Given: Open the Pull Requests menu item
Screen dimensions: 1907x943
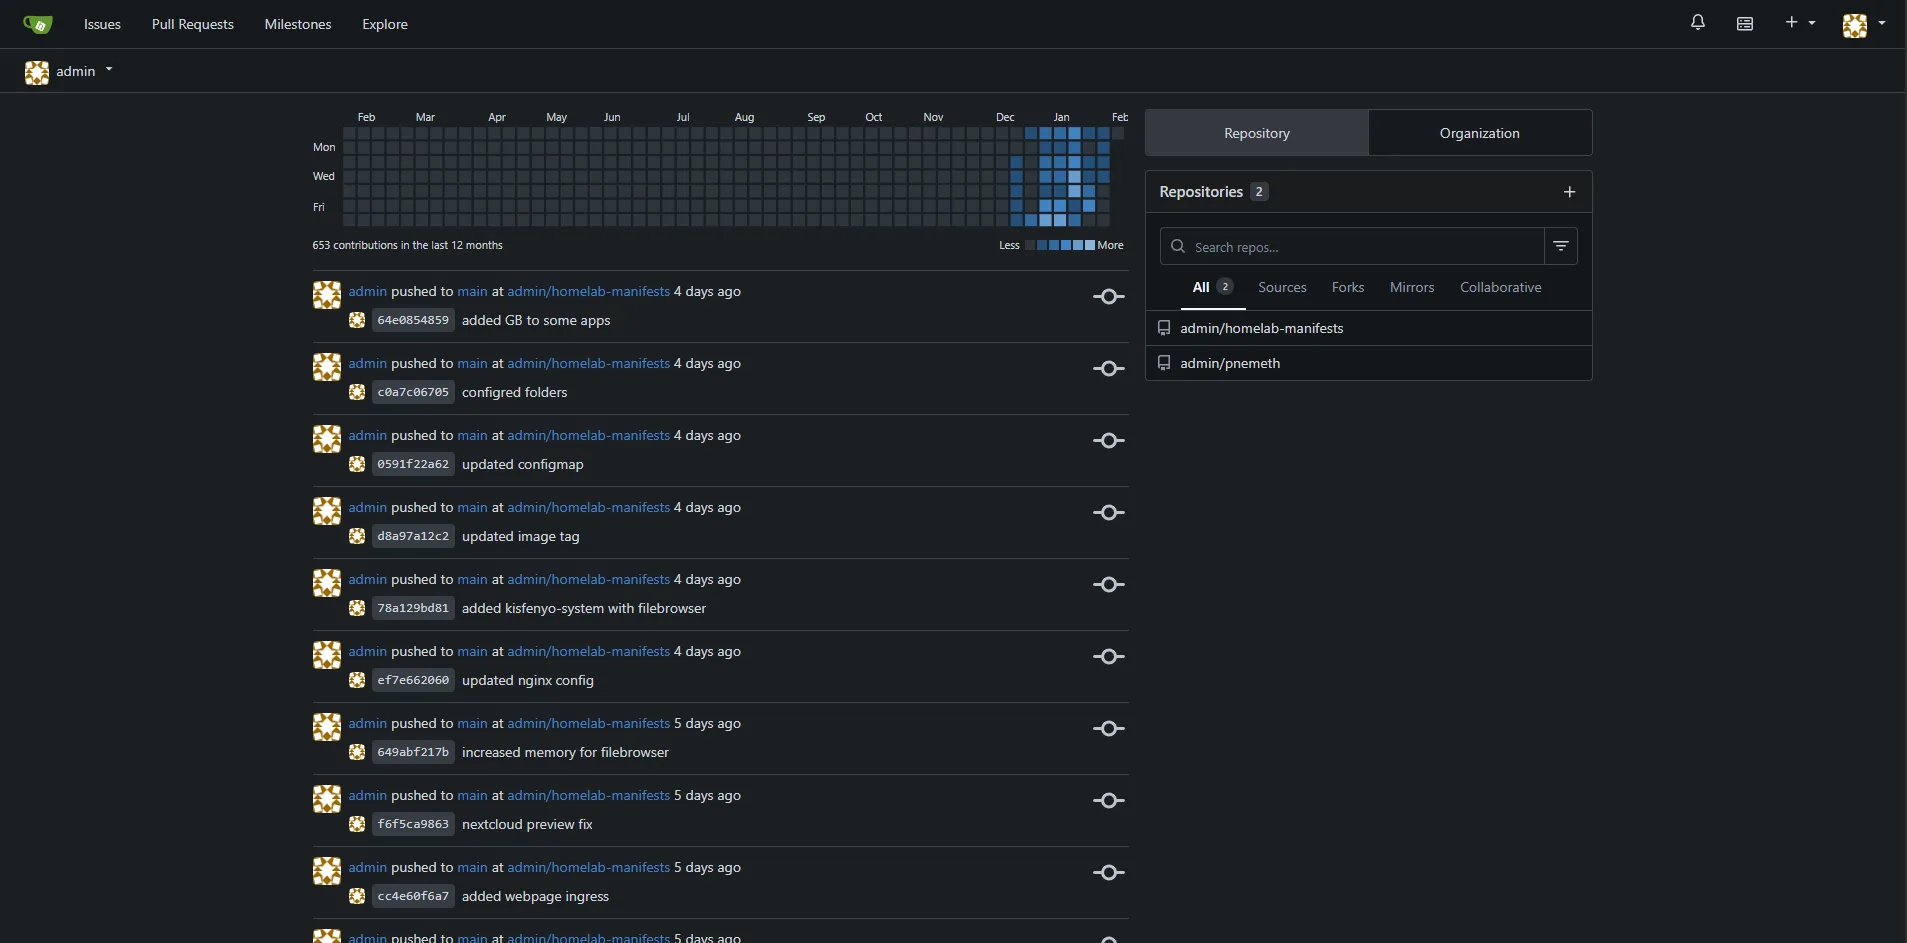Looking at the screenshot, I should tap(193, 24).
